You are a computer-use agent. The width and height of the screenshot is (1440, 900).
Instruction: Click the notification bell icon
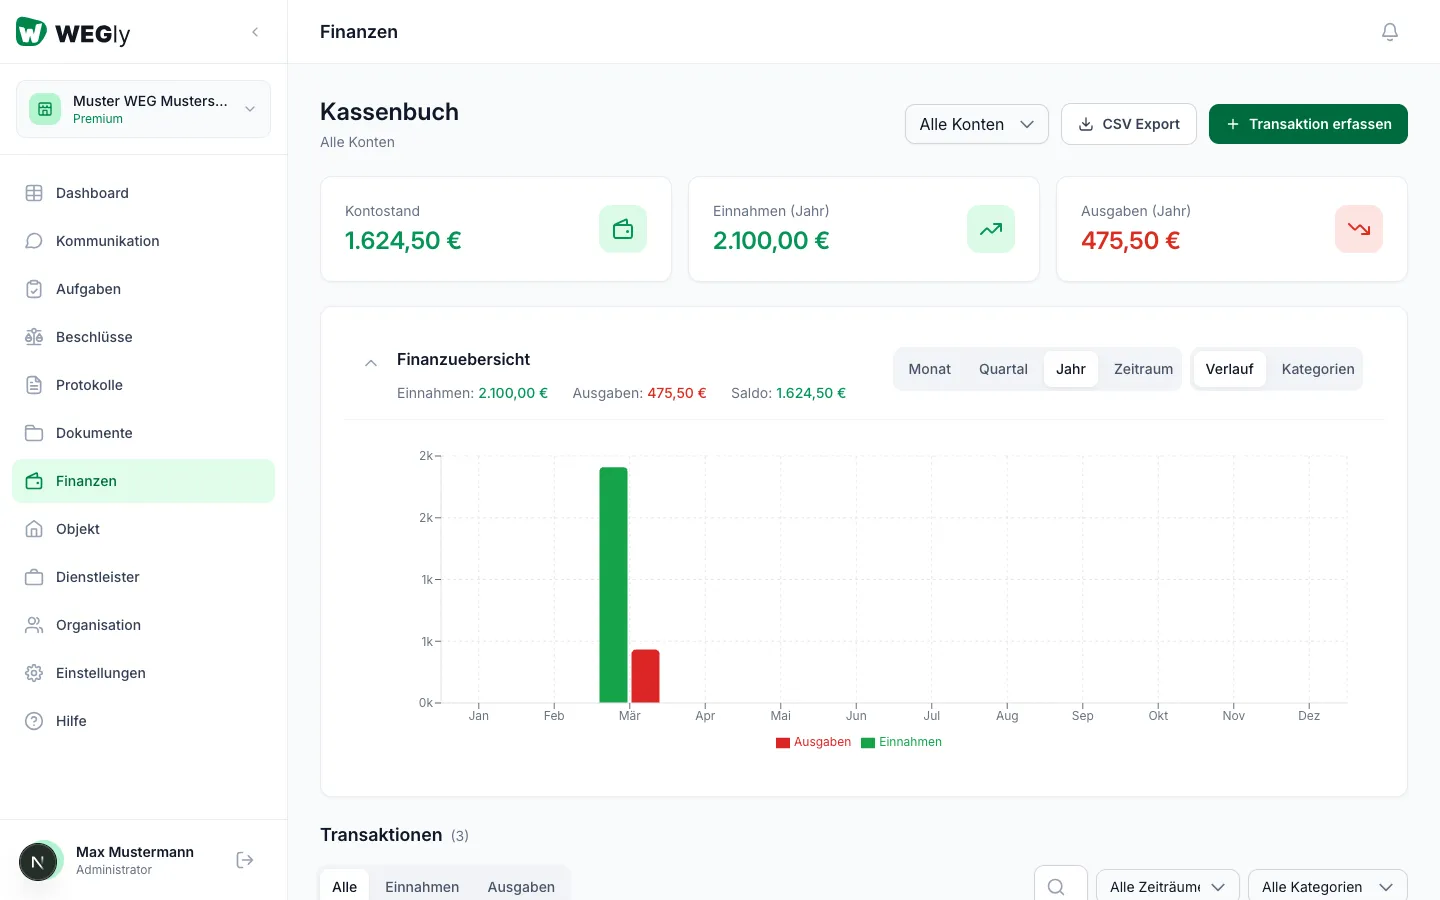click(x=1390, y=31)
